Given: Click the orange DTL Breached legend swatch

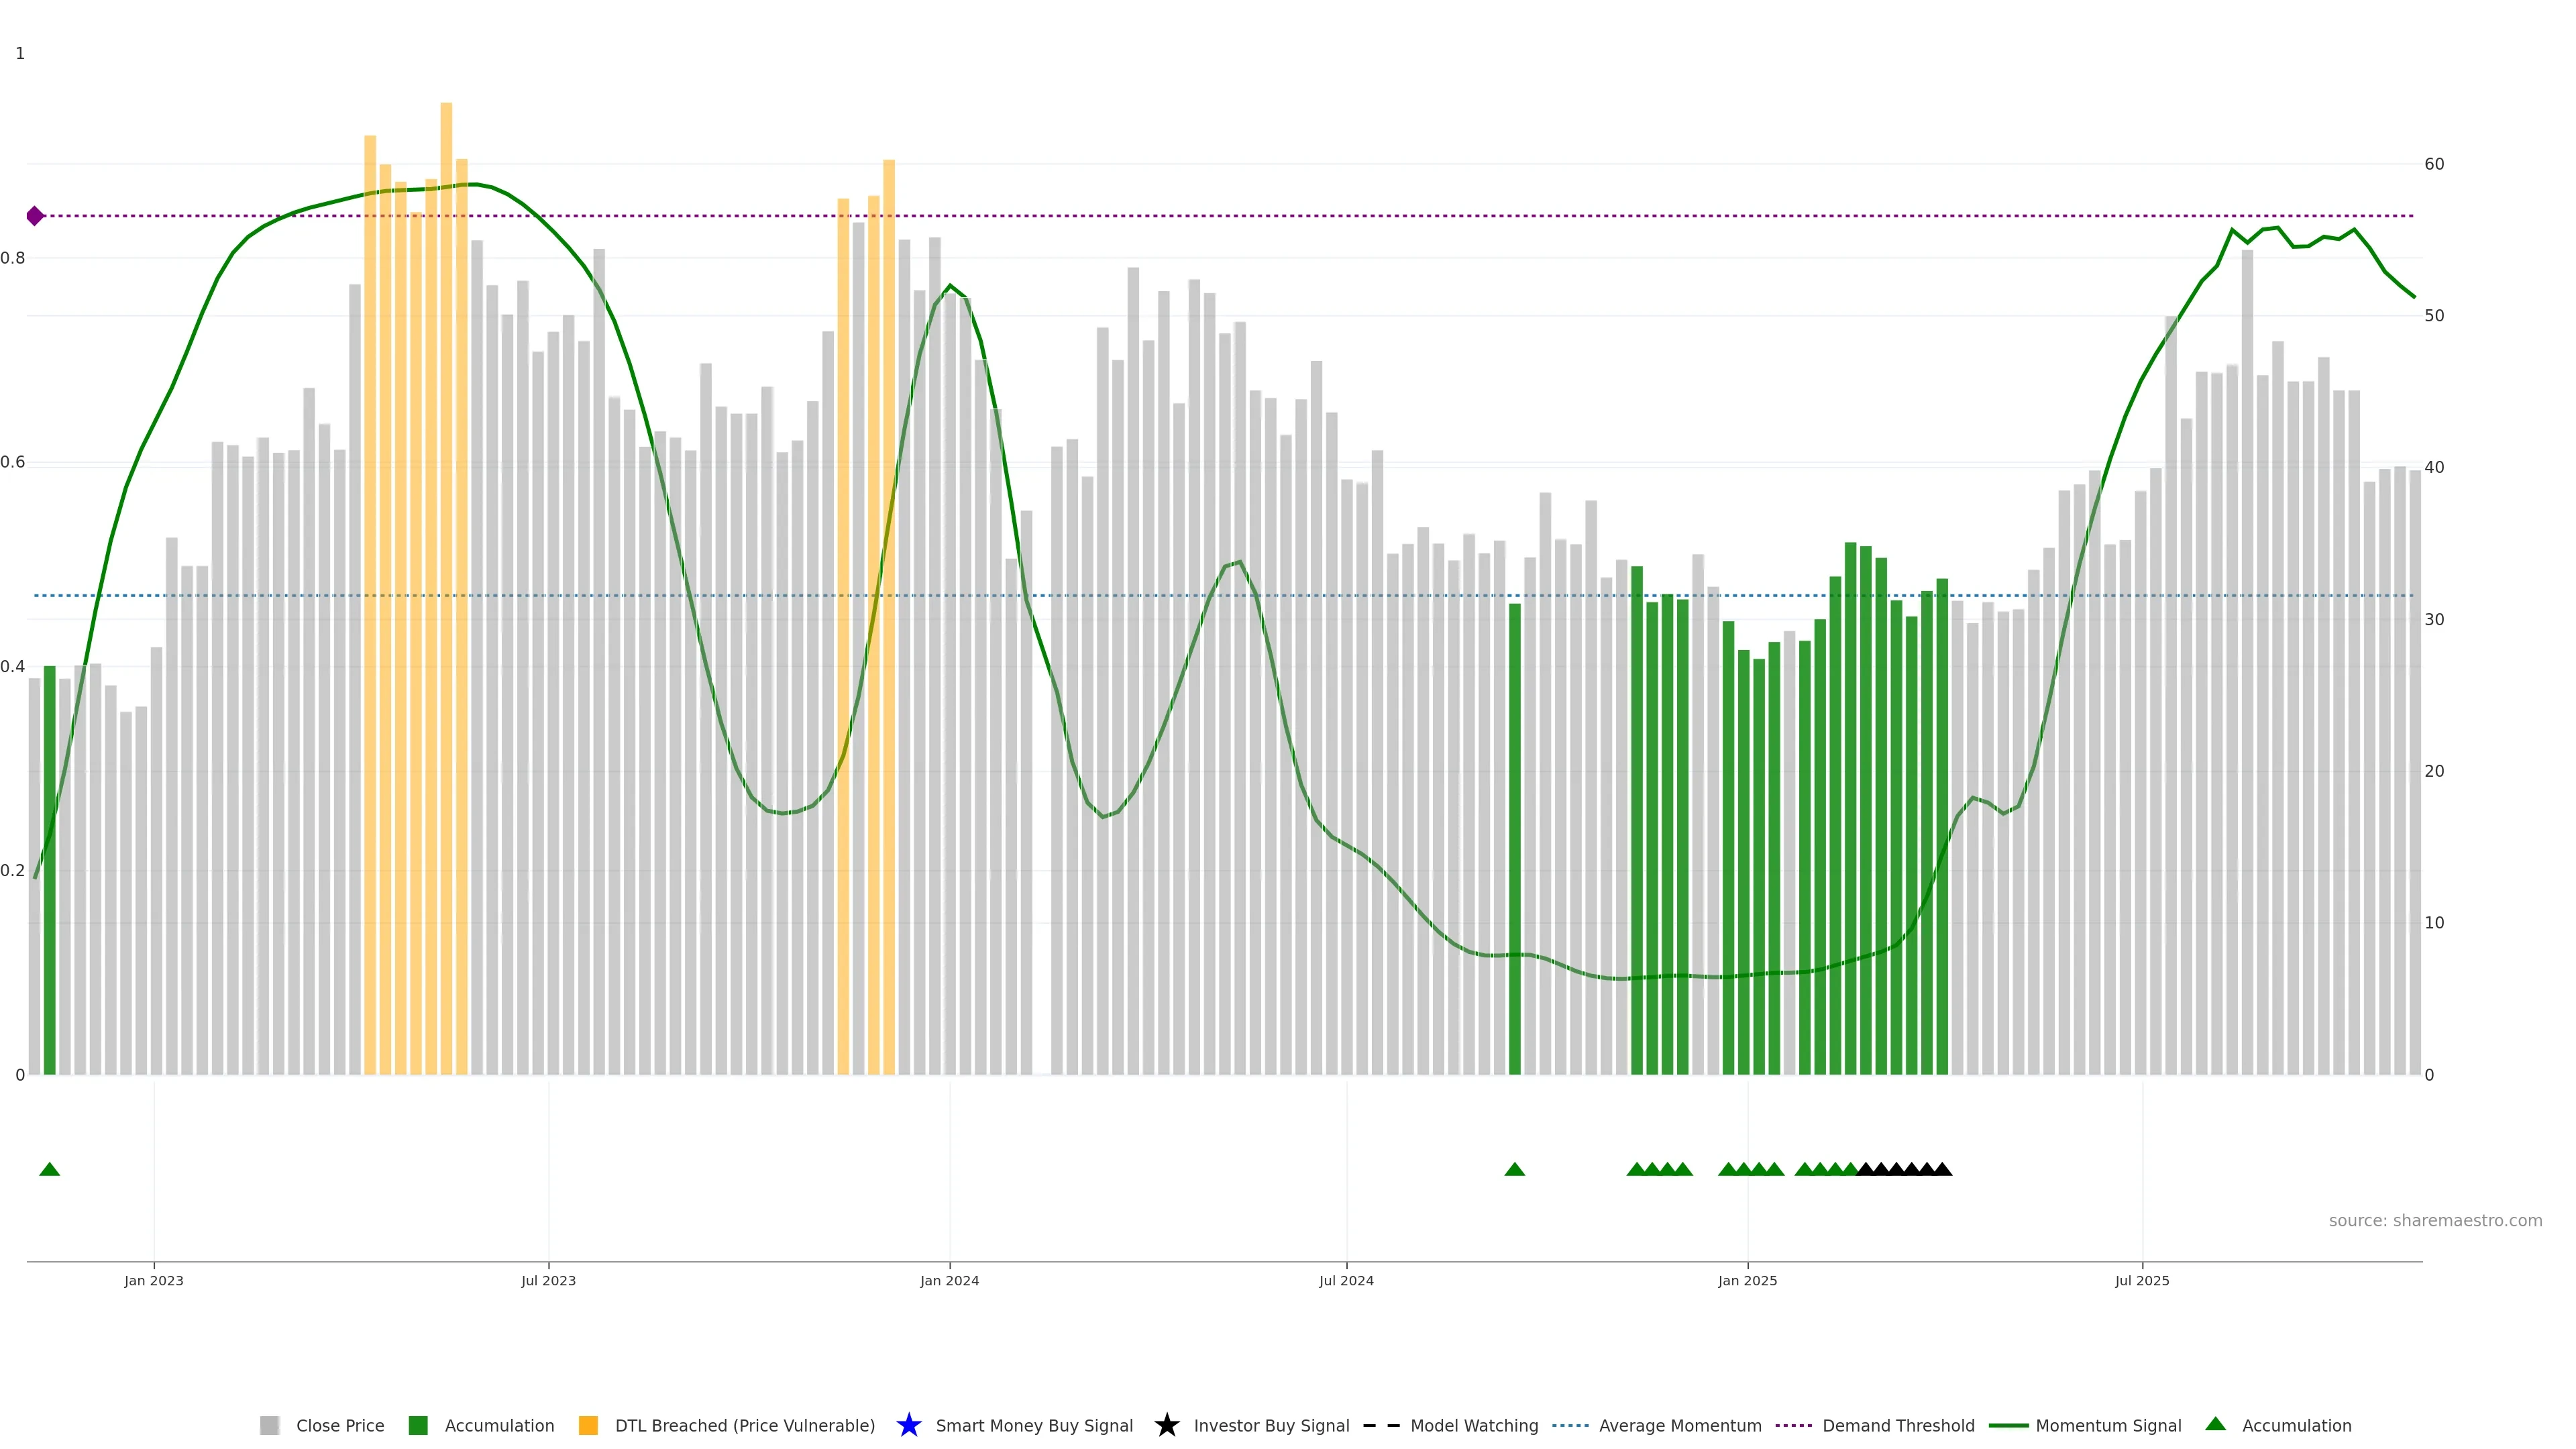Looking at the screenshot, I should click(x=588, y=1425).
